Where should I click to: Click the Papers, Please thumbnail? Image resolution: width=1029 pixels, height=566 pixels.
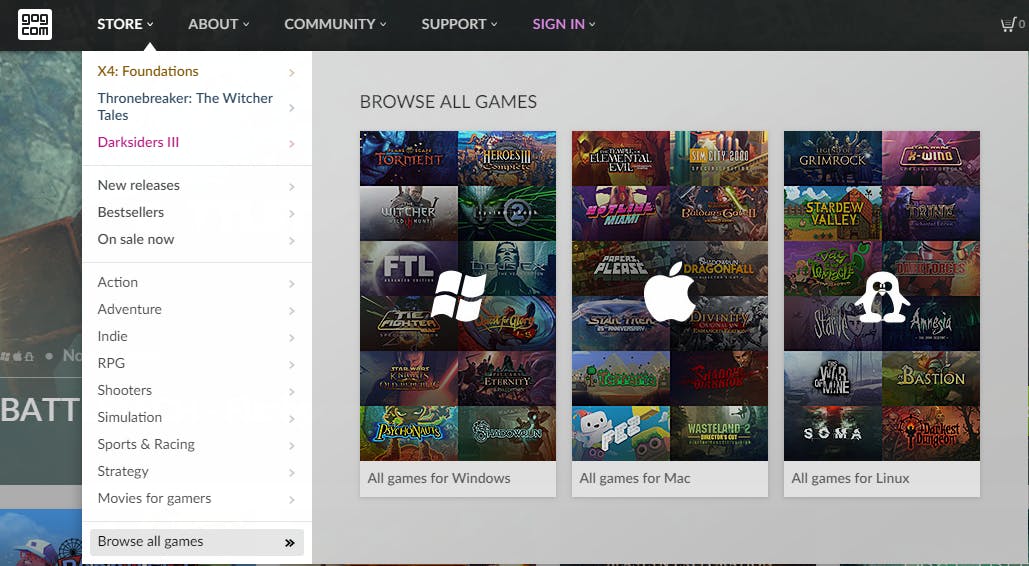[621, 268]
